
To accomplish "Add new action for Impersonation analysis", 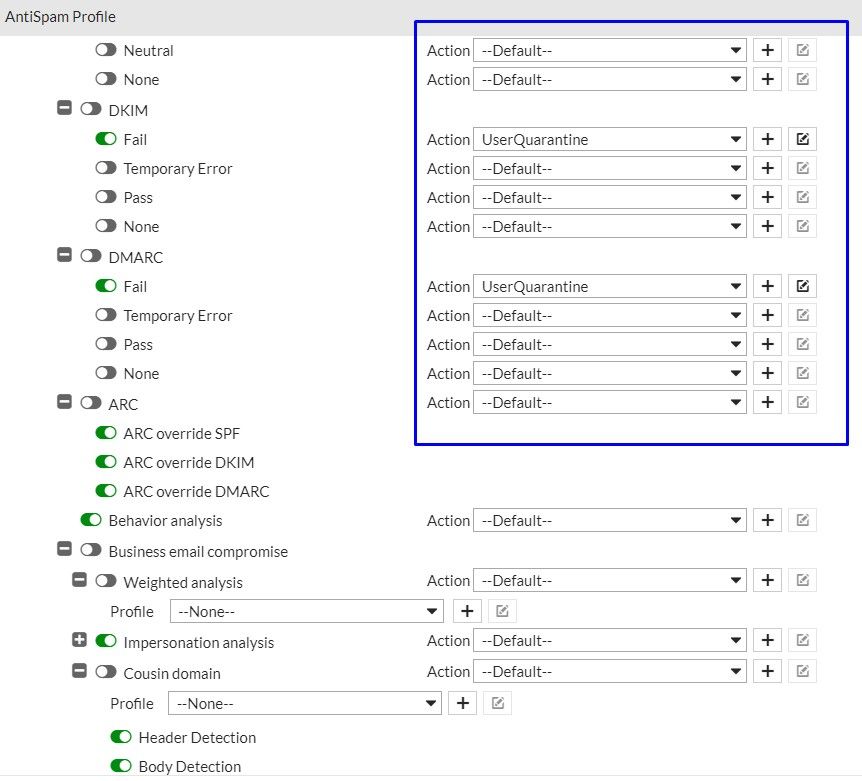I will 767,641.
